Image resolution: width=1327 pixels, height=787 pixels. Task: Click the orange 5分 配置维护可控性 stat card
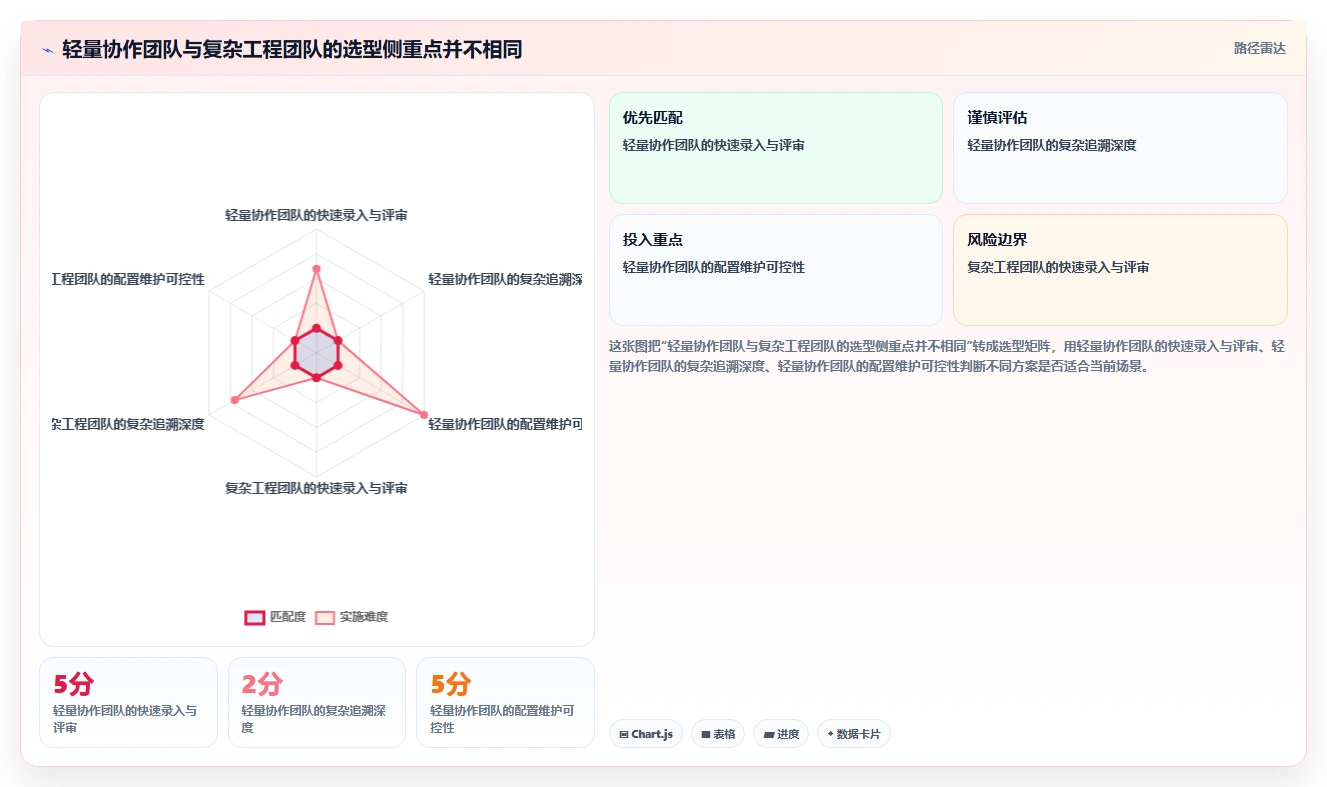[x=505, y=702]
